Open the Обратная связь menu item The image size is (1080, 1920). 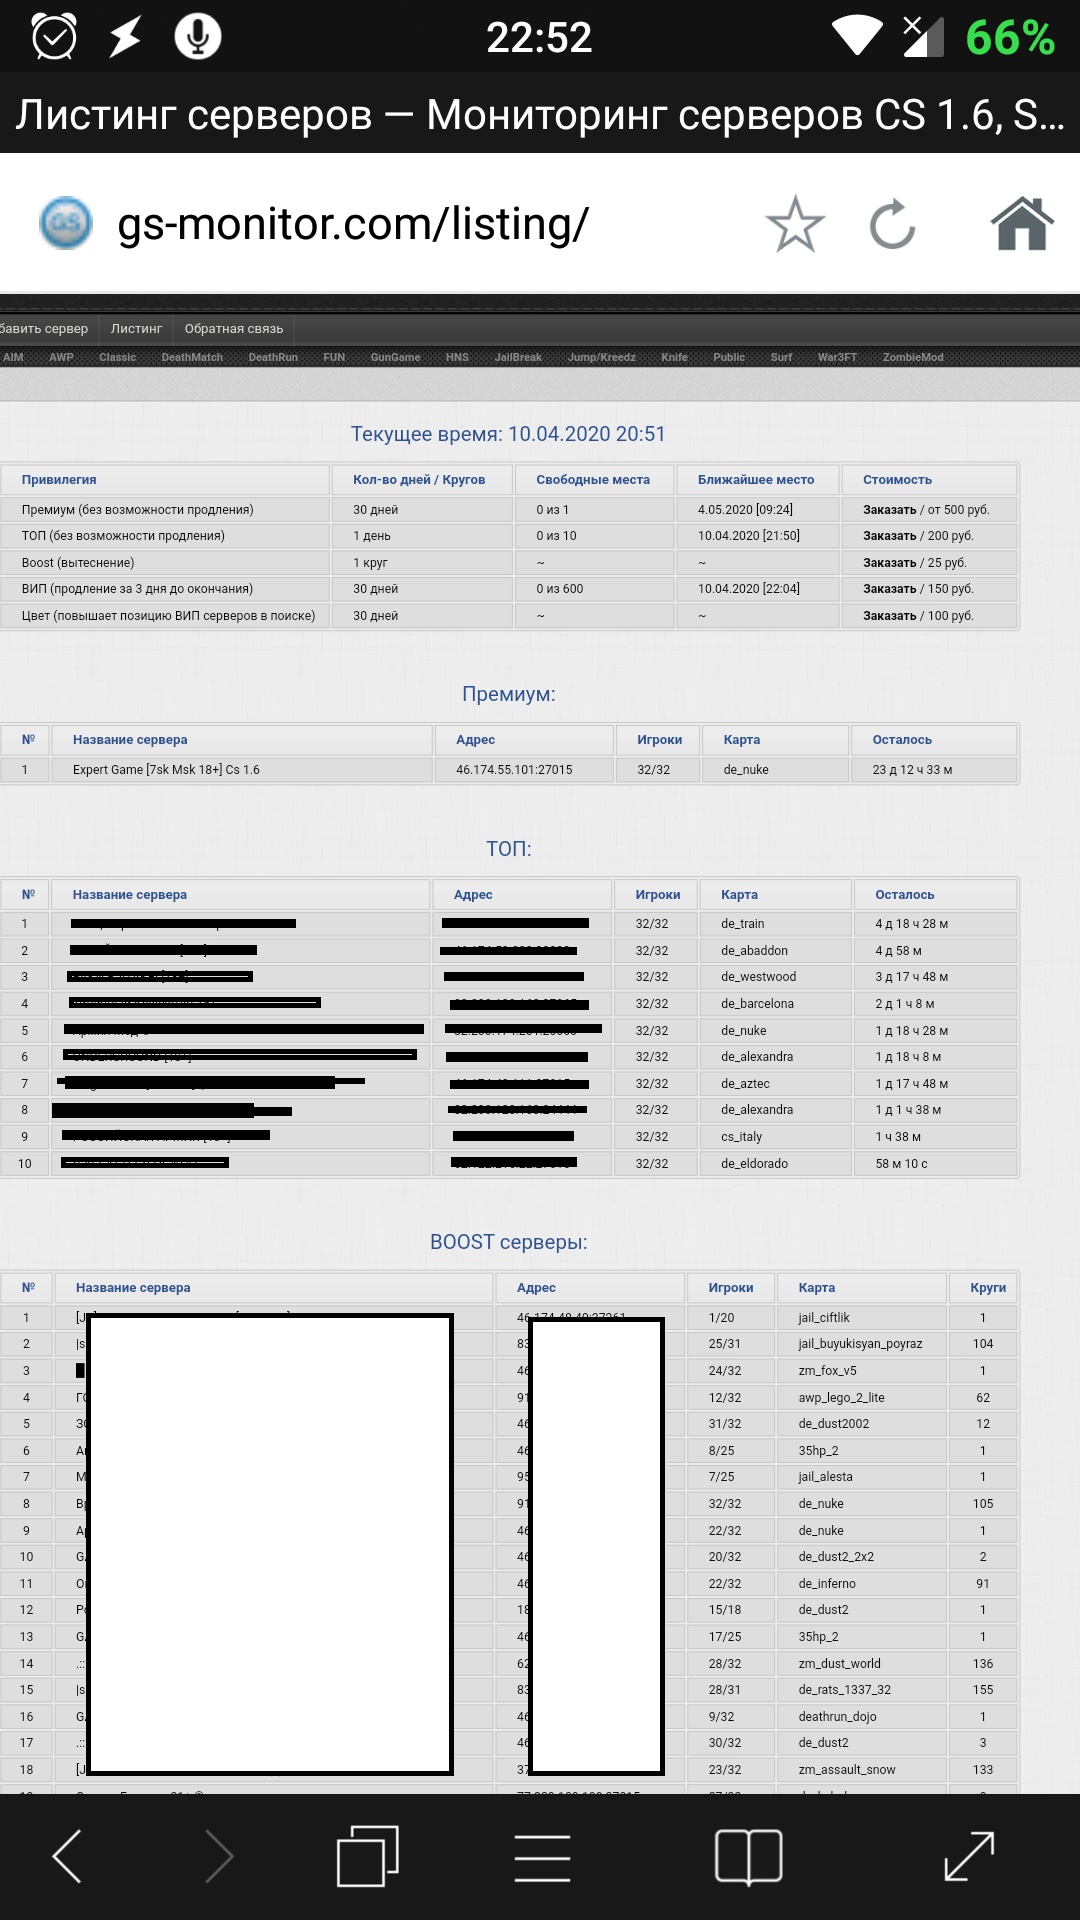pos(234,329)
